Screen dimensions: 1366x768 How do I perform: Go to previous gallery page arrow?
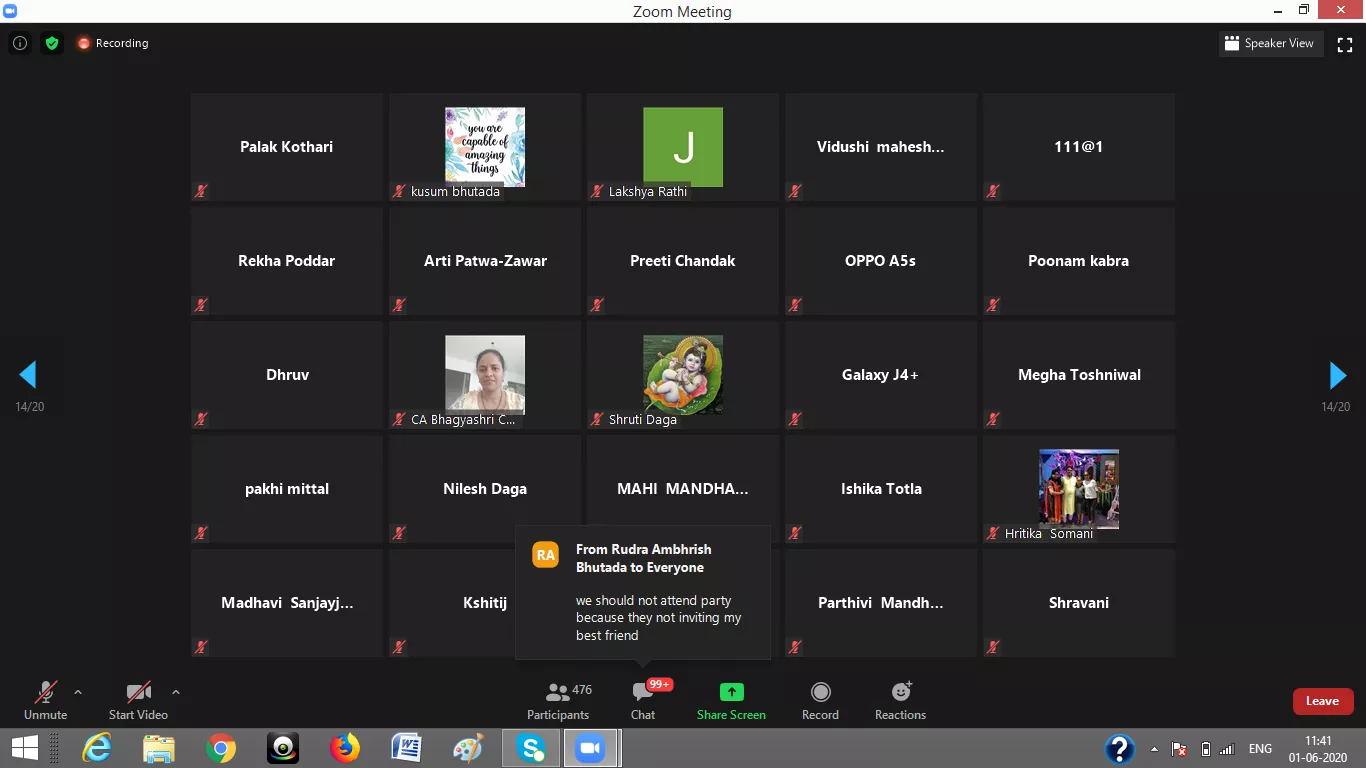tap(28, 375)
